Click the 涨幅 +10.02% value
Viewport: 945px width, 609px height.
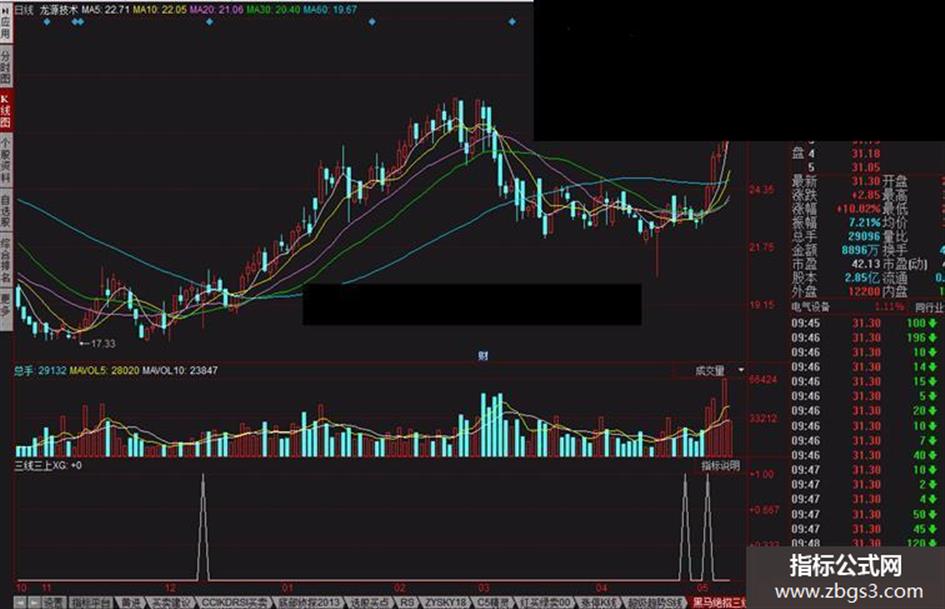coord(858,209)
